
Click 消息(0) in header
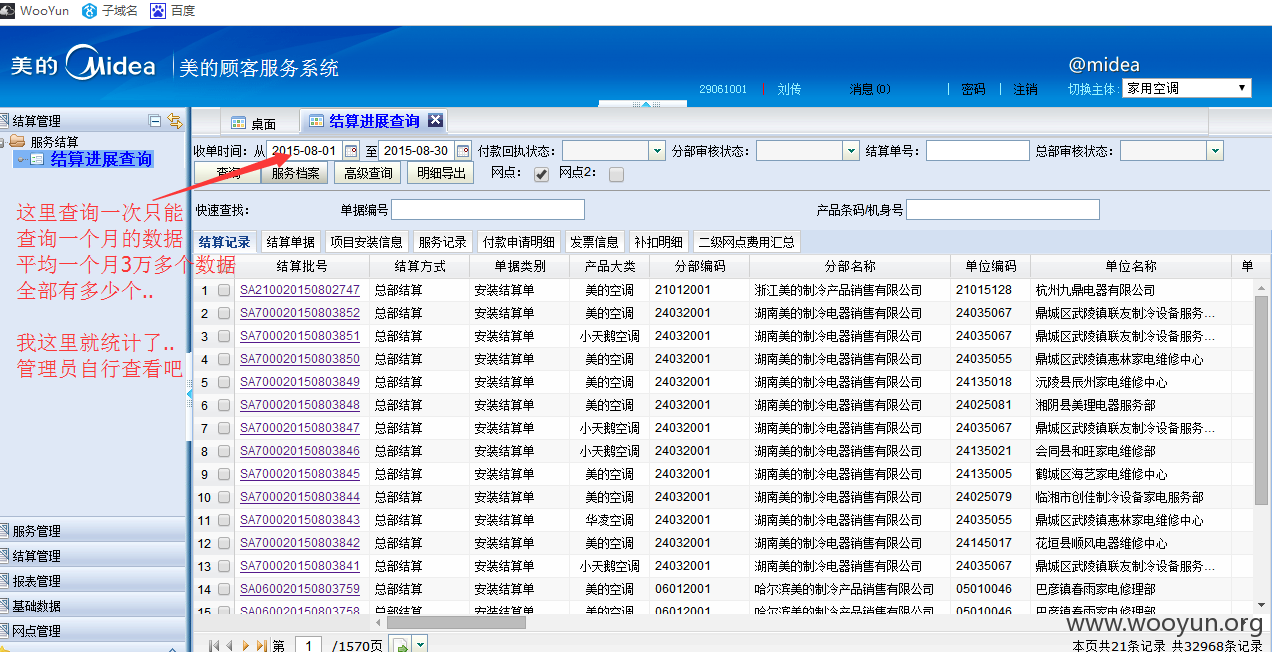pyautogui.click(x=870, y=89)
